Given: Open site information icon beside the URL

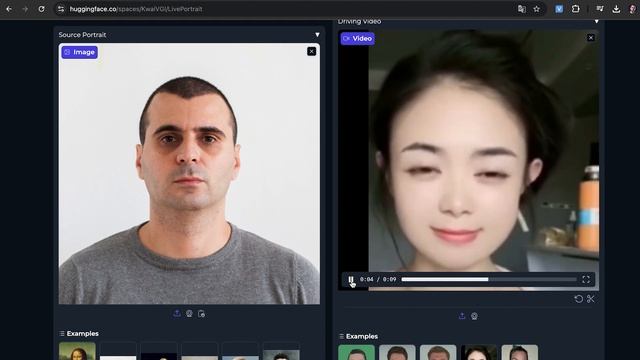Looking at the screenshot, I should [61, 9].
